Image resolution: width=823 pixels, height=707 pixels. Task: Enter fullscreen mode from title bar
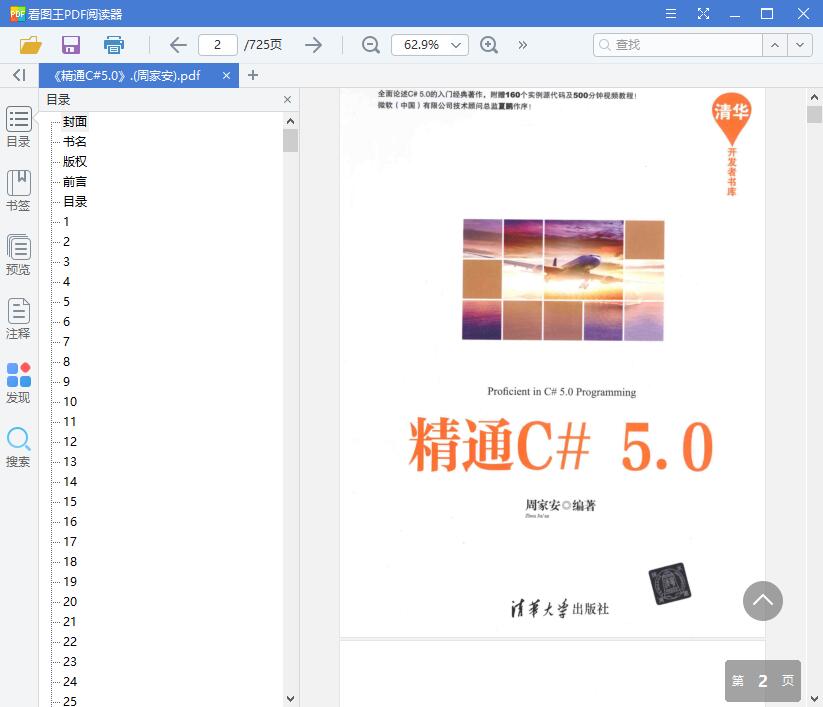(x=703, y=14)
